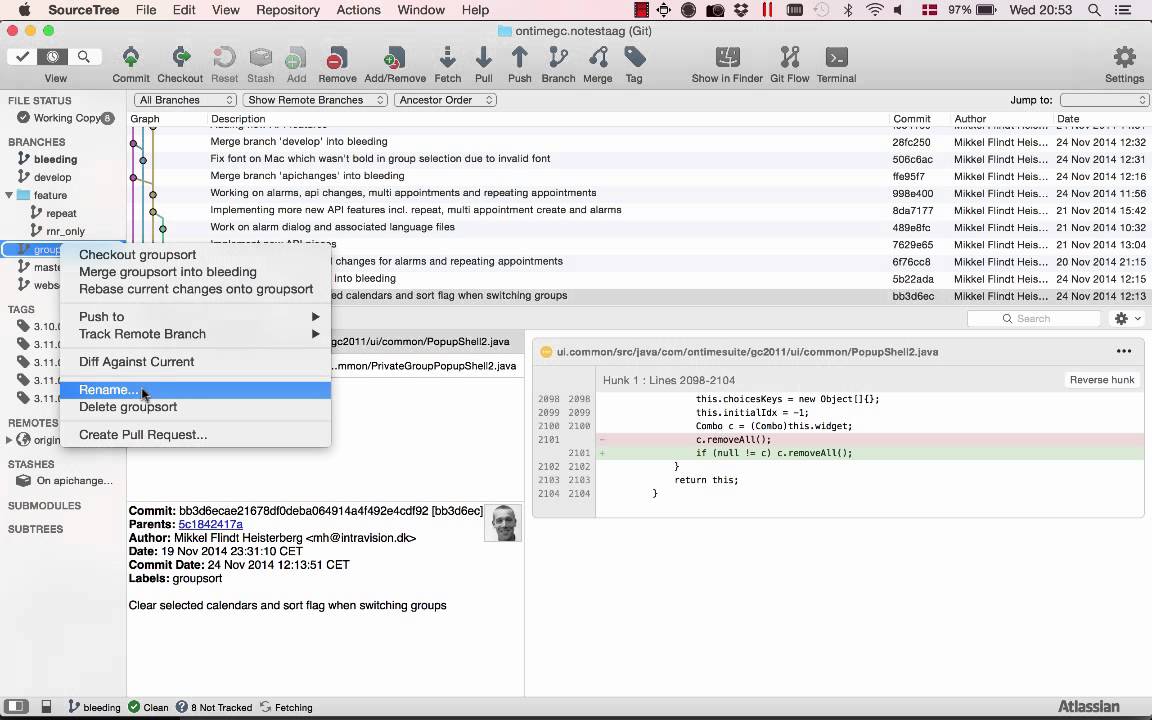Click the macOS Spotlight search icon
The height and width of the screenshot is (720, 1152).
pyautogui.click(x=1094, y=10)
